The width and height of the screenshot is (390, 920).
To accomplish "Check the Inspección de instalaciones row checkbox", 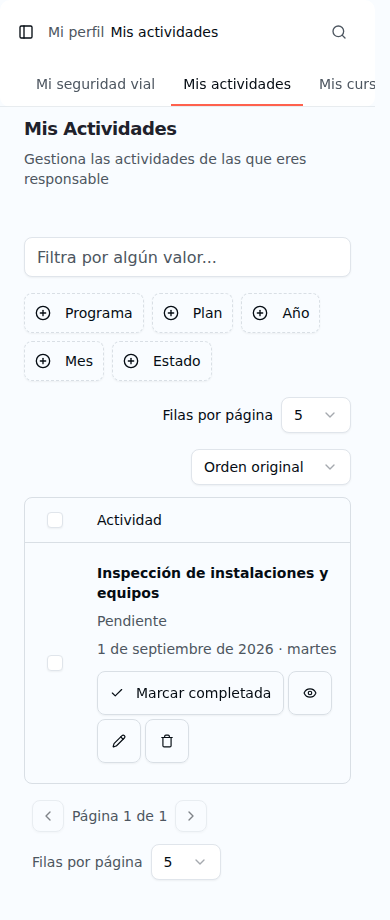I will tap(55, 663).
